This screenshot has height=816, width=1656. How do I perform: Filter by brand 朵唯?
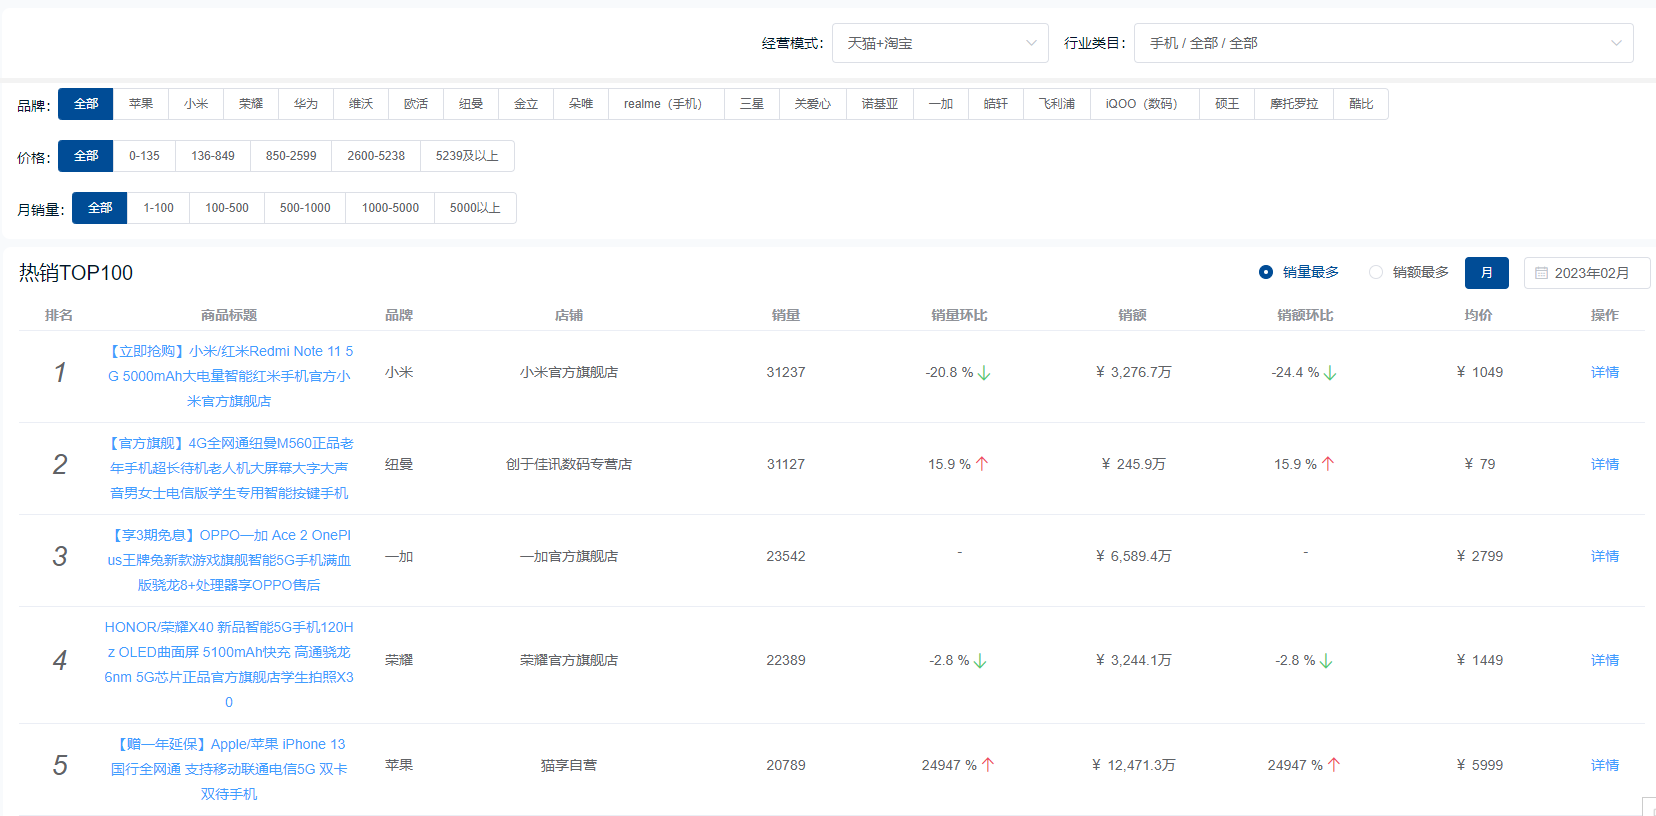pos(581,104)
